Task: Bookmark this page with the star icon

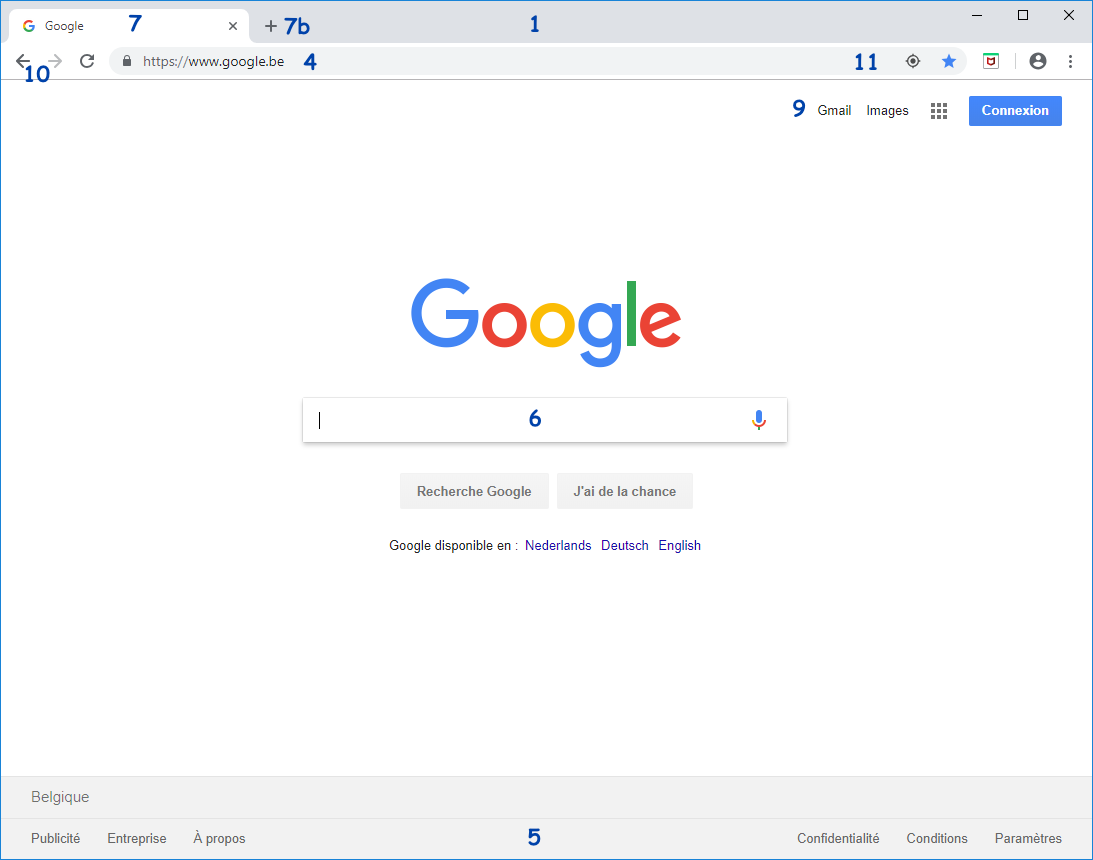Action: pyautogui.click(x=949, y=61)
